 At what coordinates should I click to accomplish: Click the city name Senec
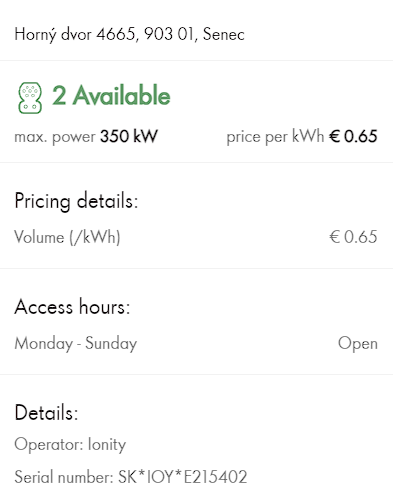pyautogui.click(x=224, y=34)
